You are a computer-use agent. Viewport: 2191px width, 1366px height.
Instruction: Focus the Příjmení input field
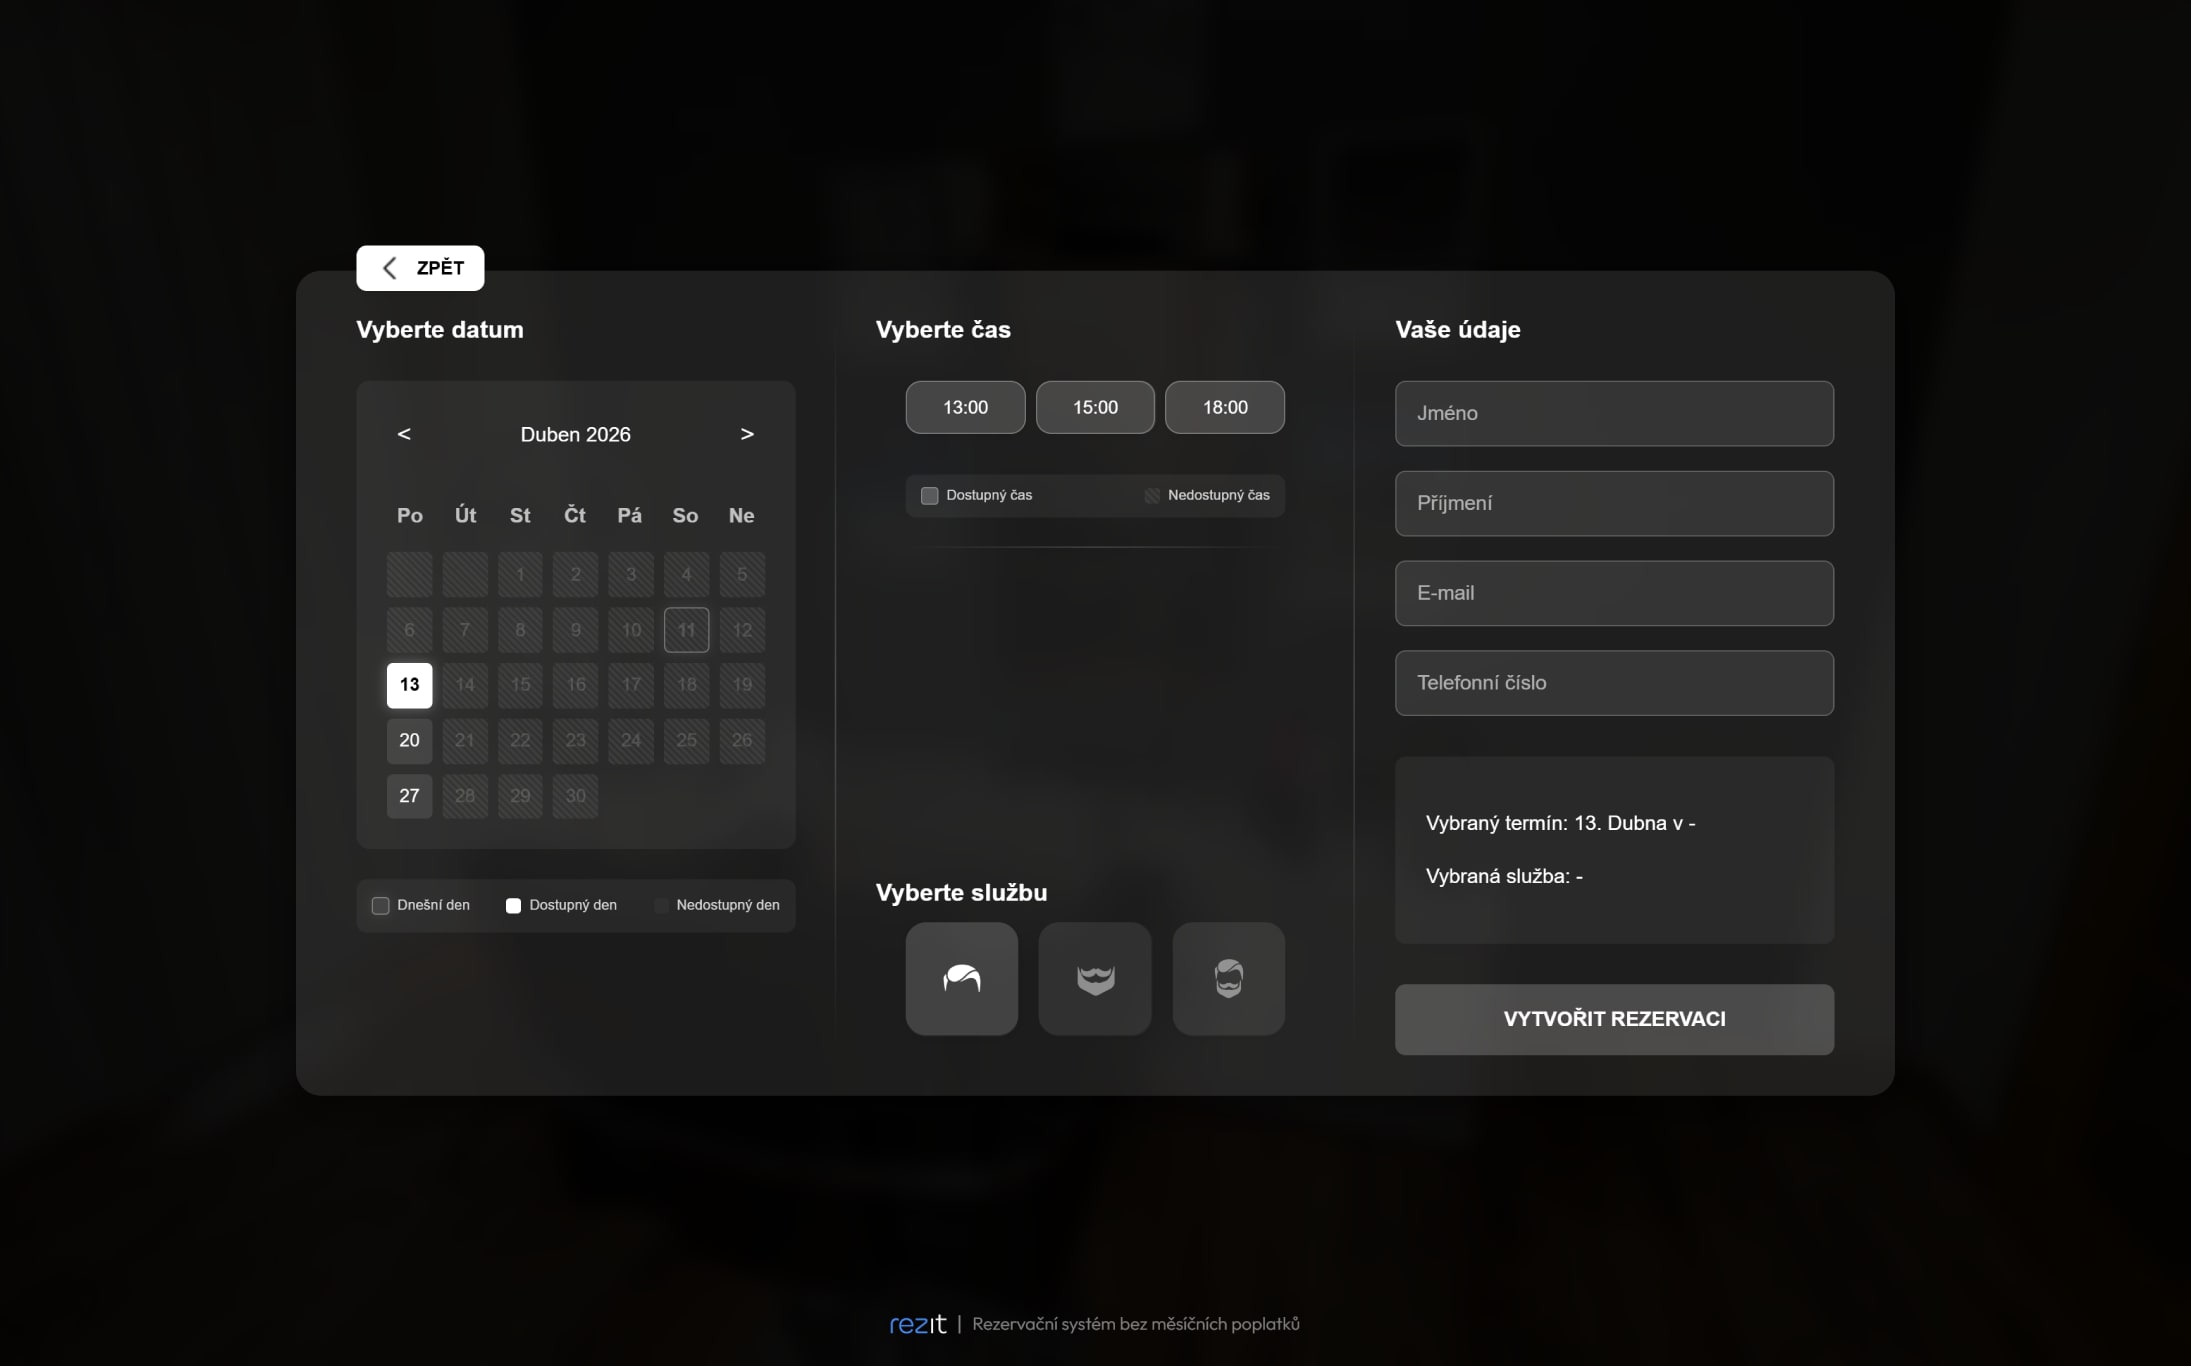[1613, 503]
